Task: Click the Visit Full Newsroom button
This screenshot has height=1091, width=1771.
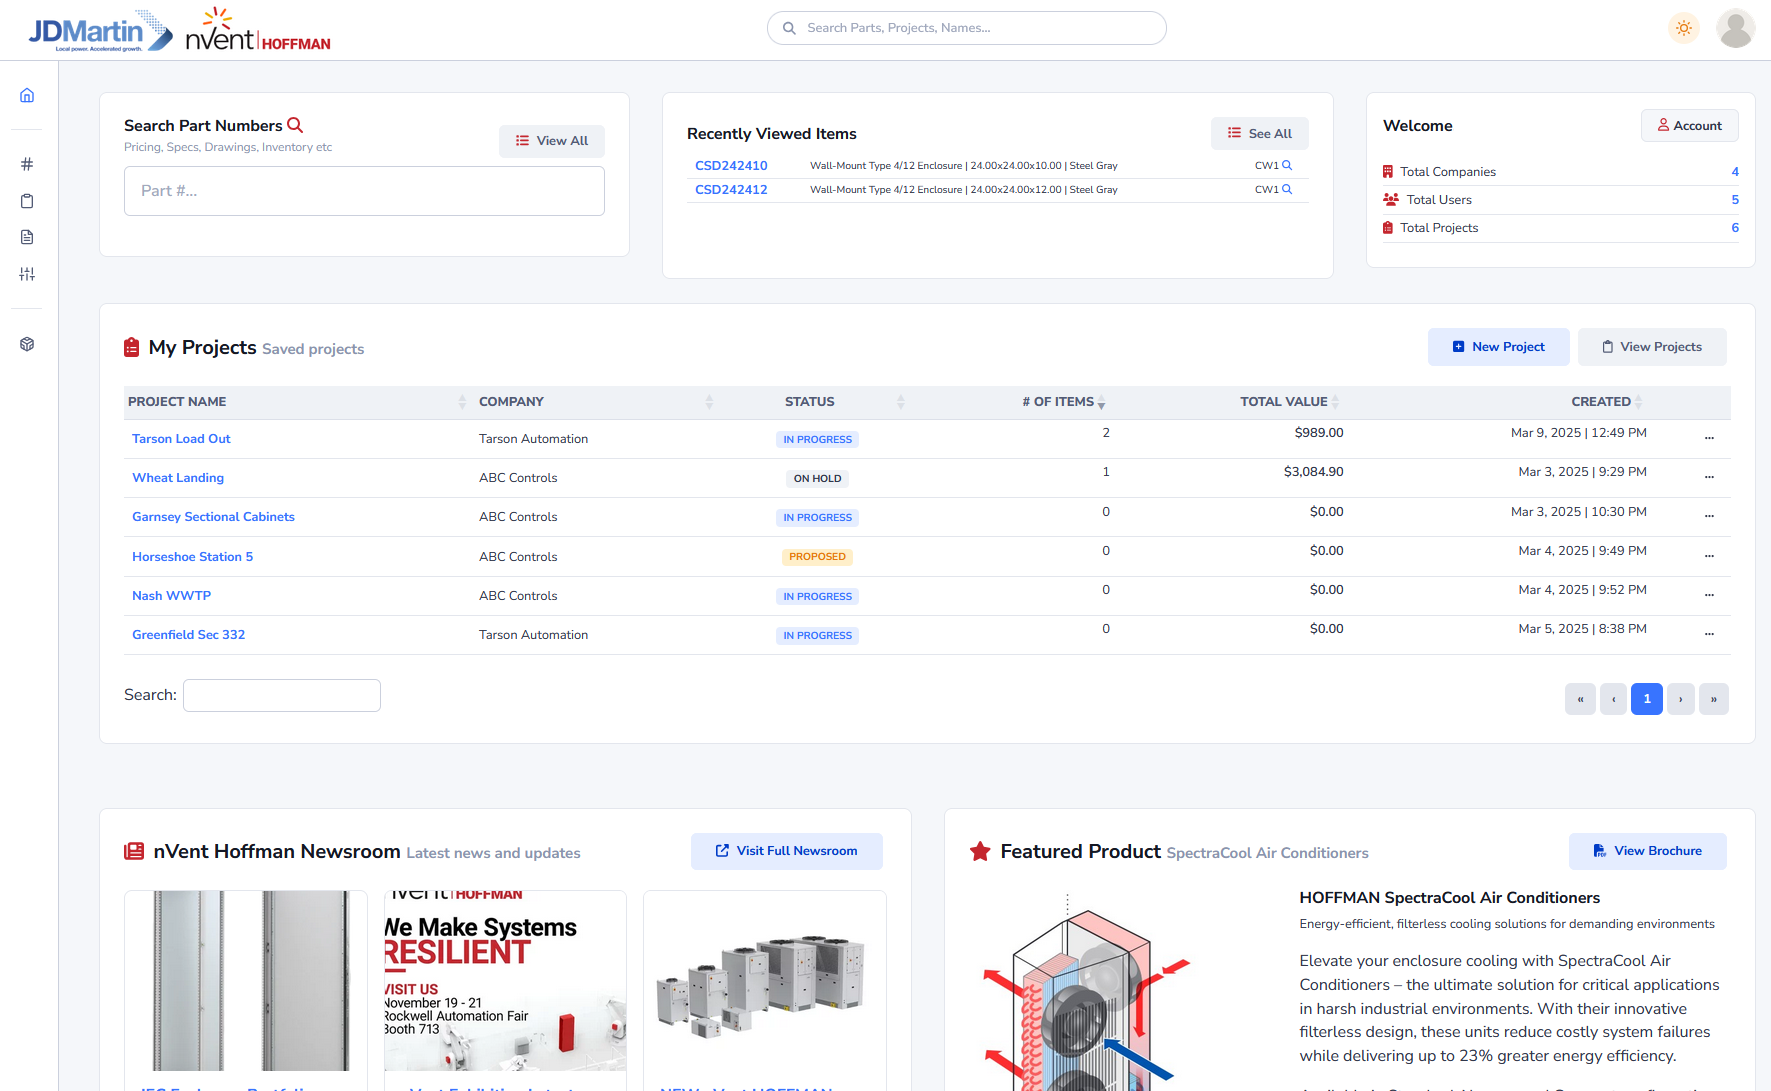Action: tap(786, 851)
